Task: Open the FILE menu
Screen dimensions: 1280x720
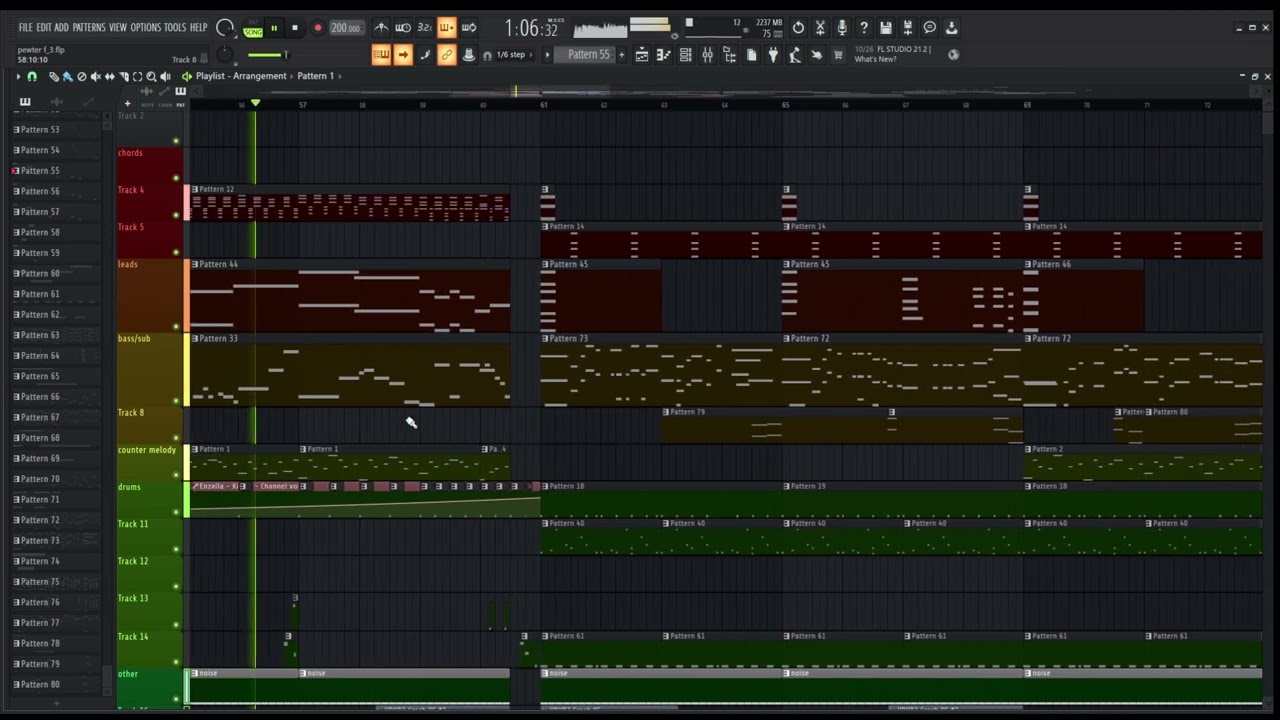Action: pyautogui.click(x=25, y=28)
